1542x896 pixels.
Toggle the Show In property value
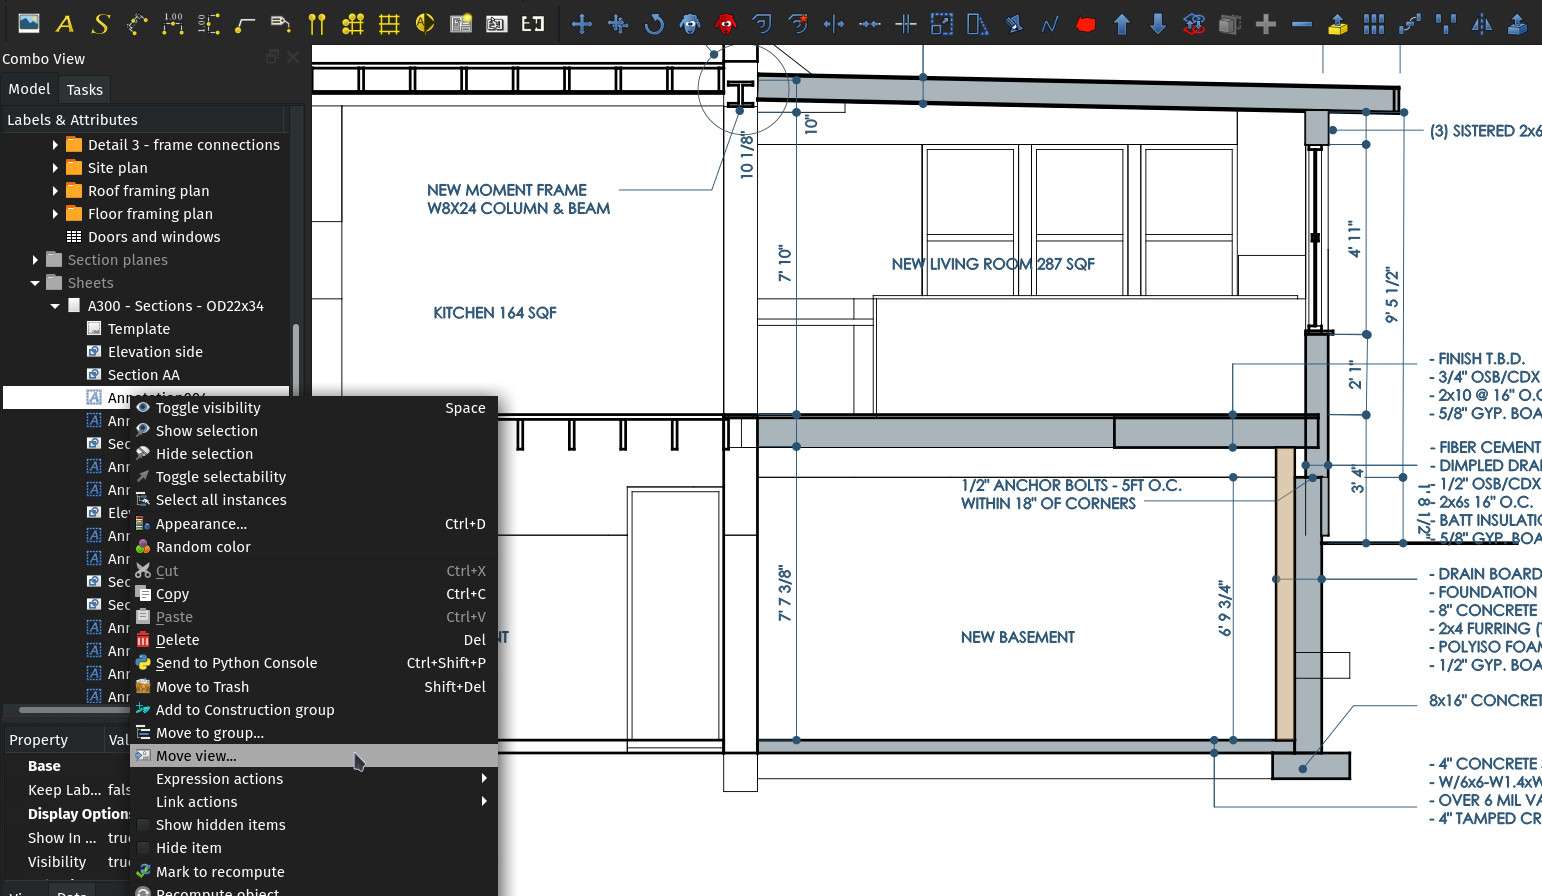coord(120,838)
